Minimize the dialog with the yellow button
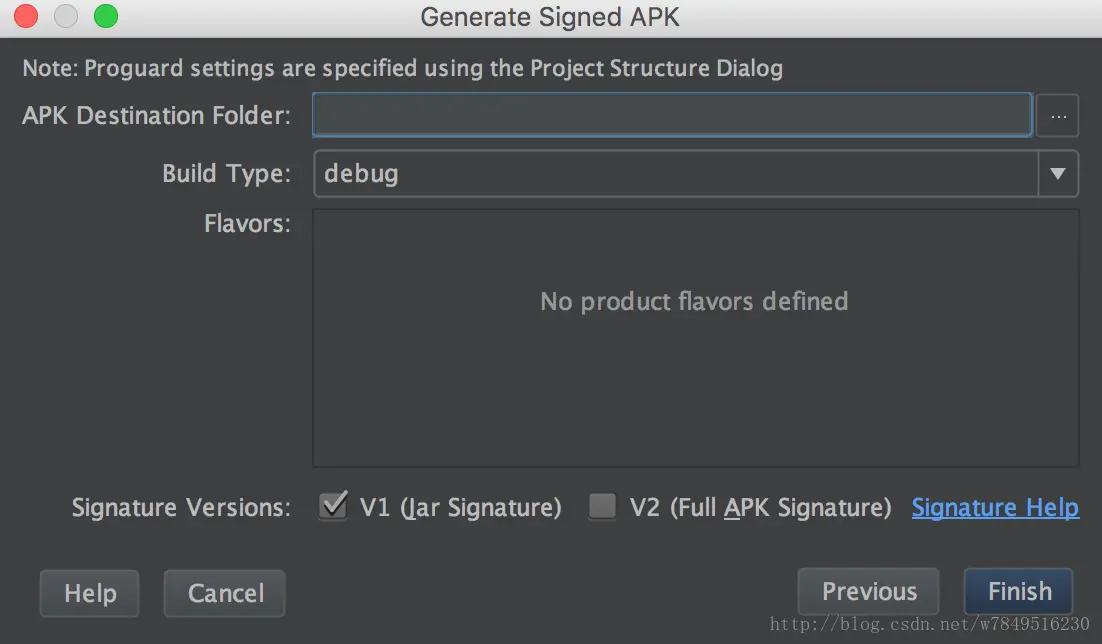 coord(65,16)
